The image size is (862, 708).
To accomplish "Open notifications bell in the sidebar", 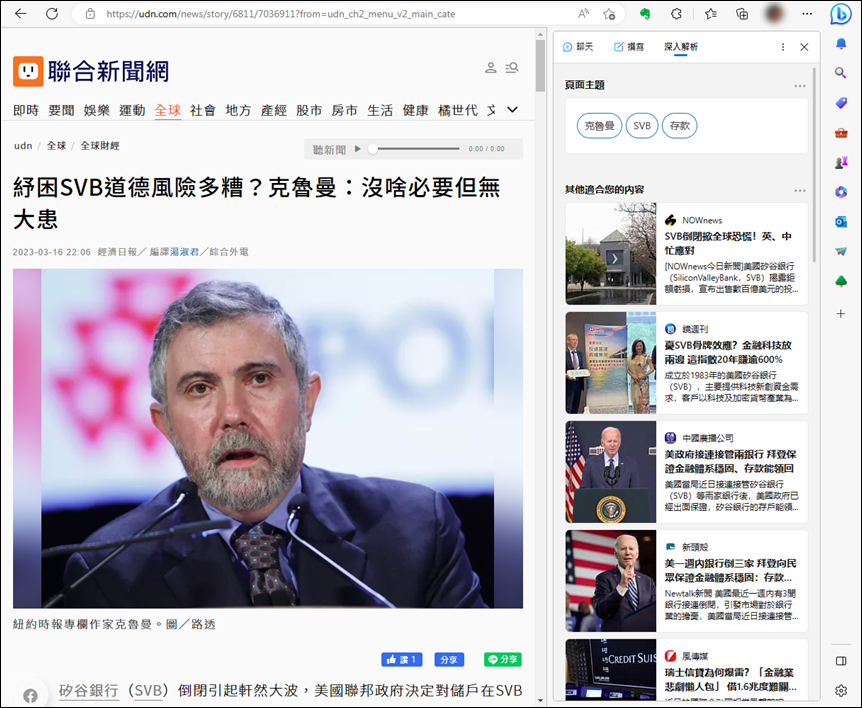I will (x=841, y=44).
